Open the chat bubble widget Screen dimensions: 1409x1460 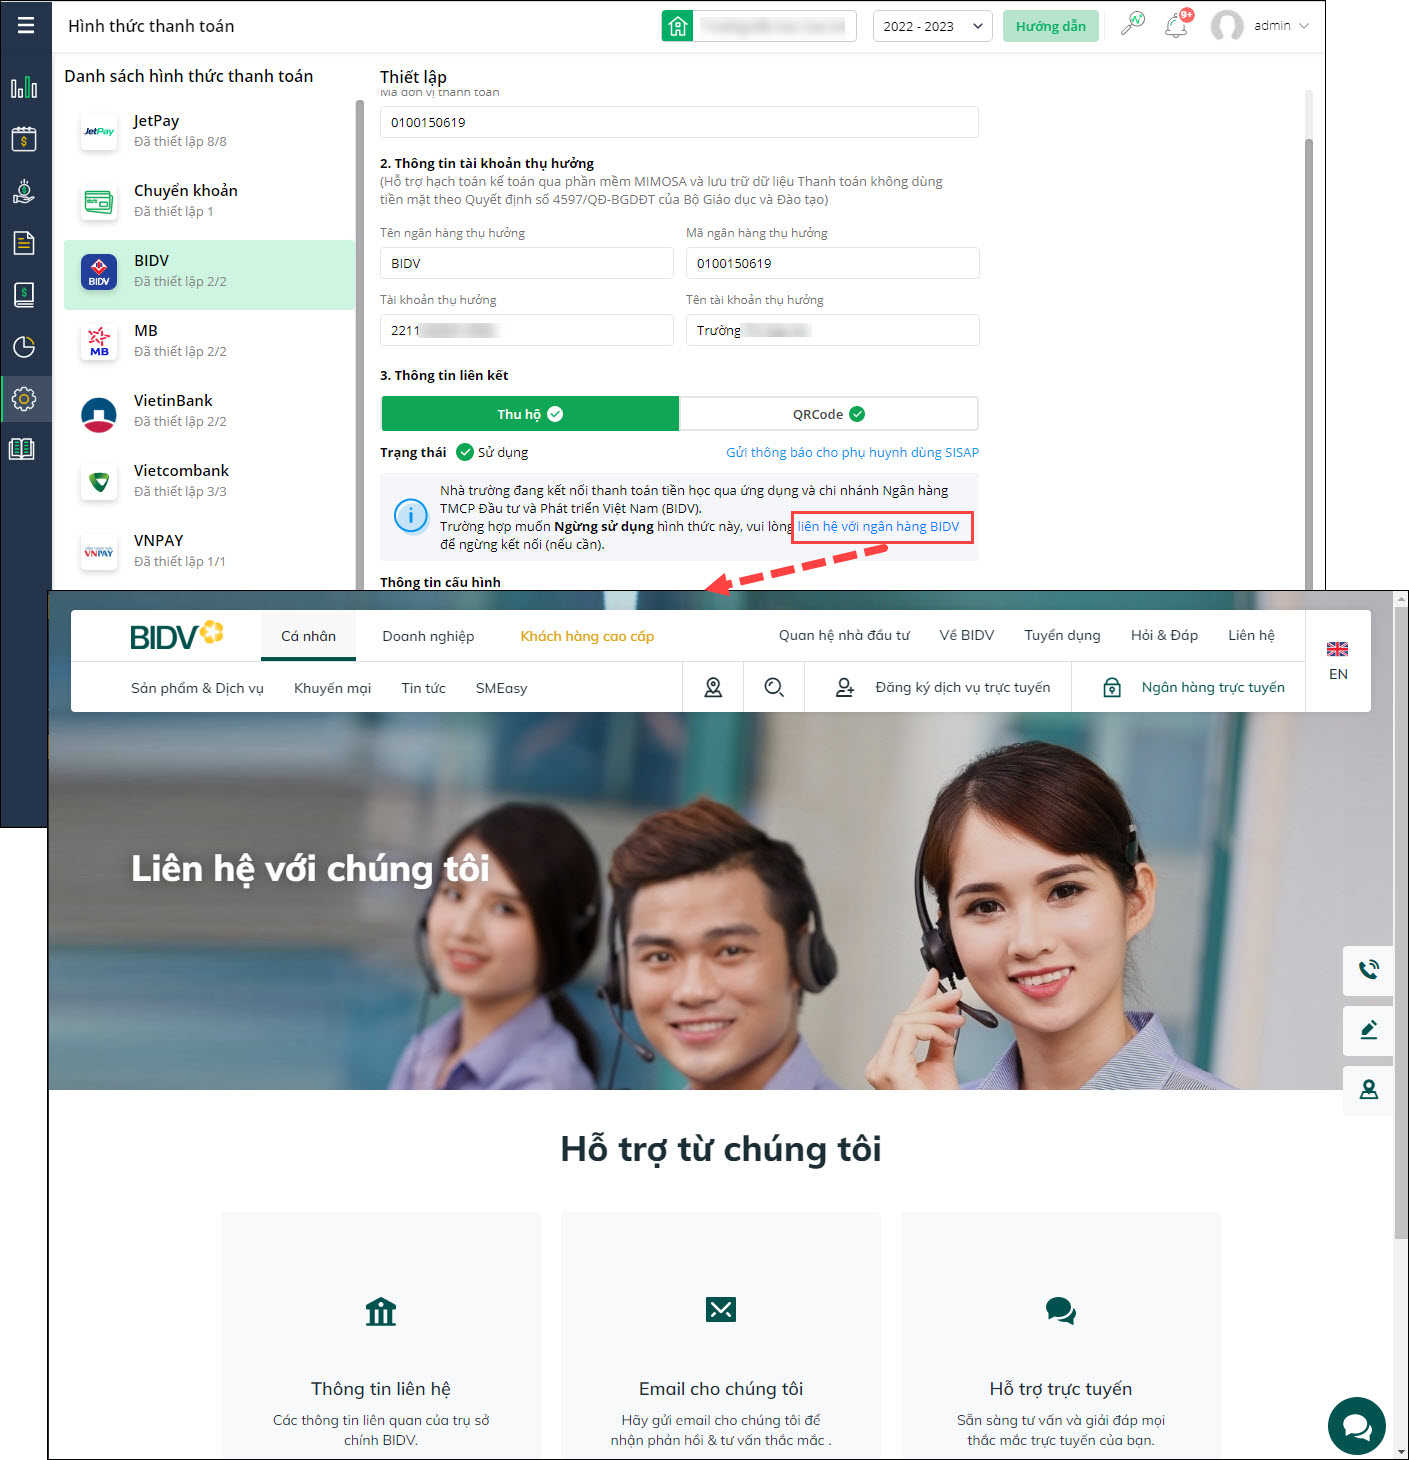[x=1357, y=1426]
